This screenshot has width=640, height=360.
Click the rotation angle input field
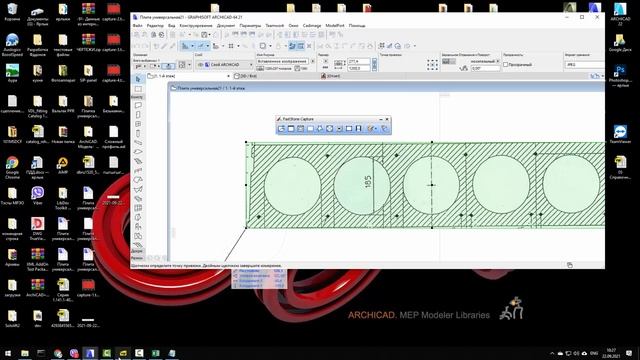485,69
